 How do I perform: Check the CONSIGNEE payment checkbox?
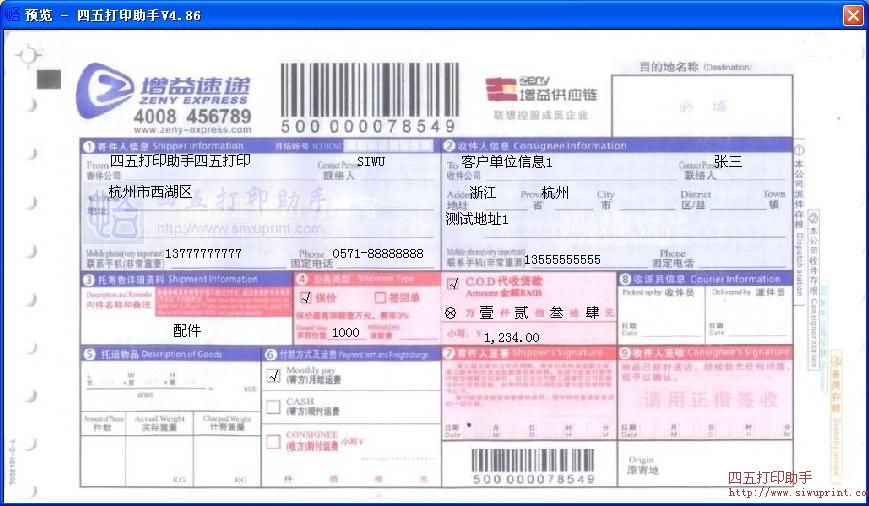[x=273, y=442]
